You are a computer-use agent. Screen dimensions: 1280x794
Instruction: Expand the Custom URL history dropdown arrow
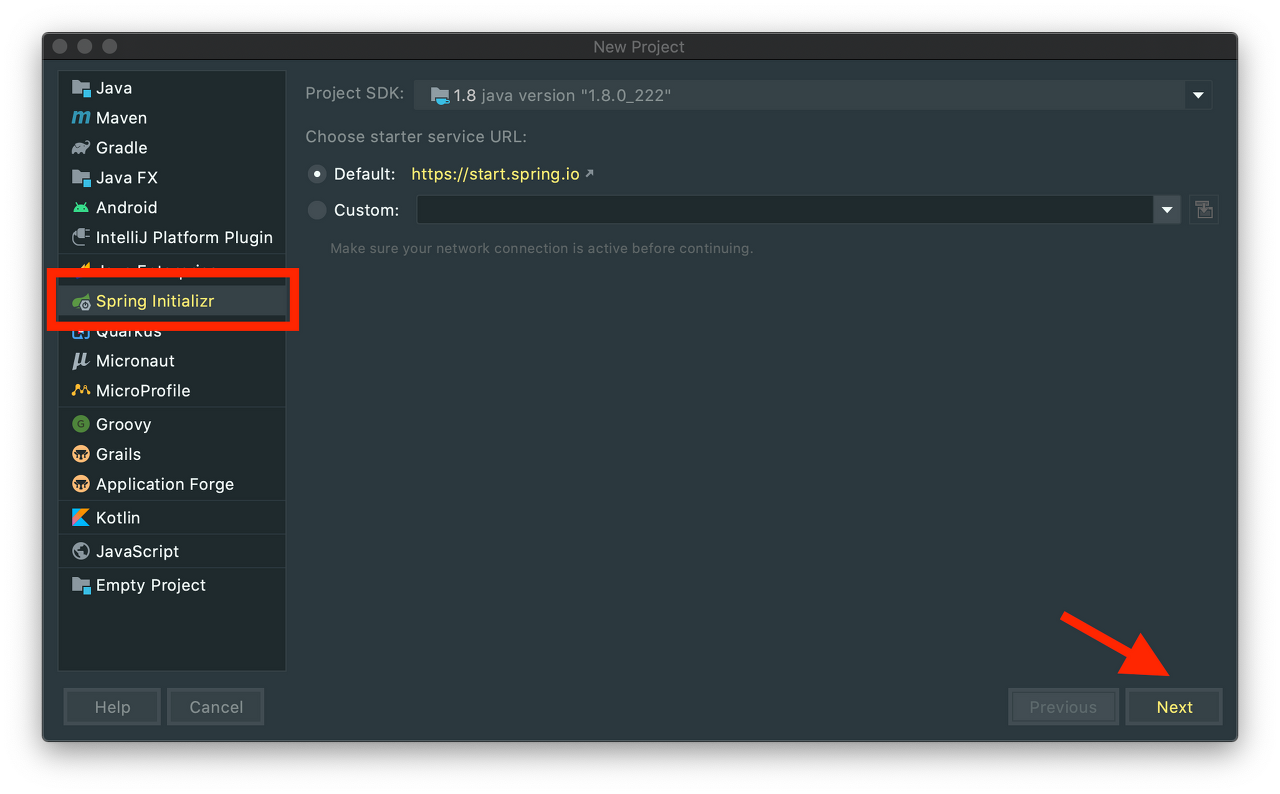point(1167,210)
